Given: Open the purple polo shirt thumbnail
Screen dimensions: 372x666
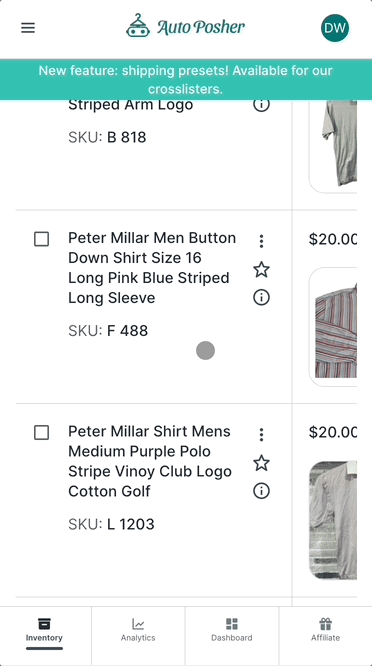Looking at the screenshot, I should click(333, 520).
